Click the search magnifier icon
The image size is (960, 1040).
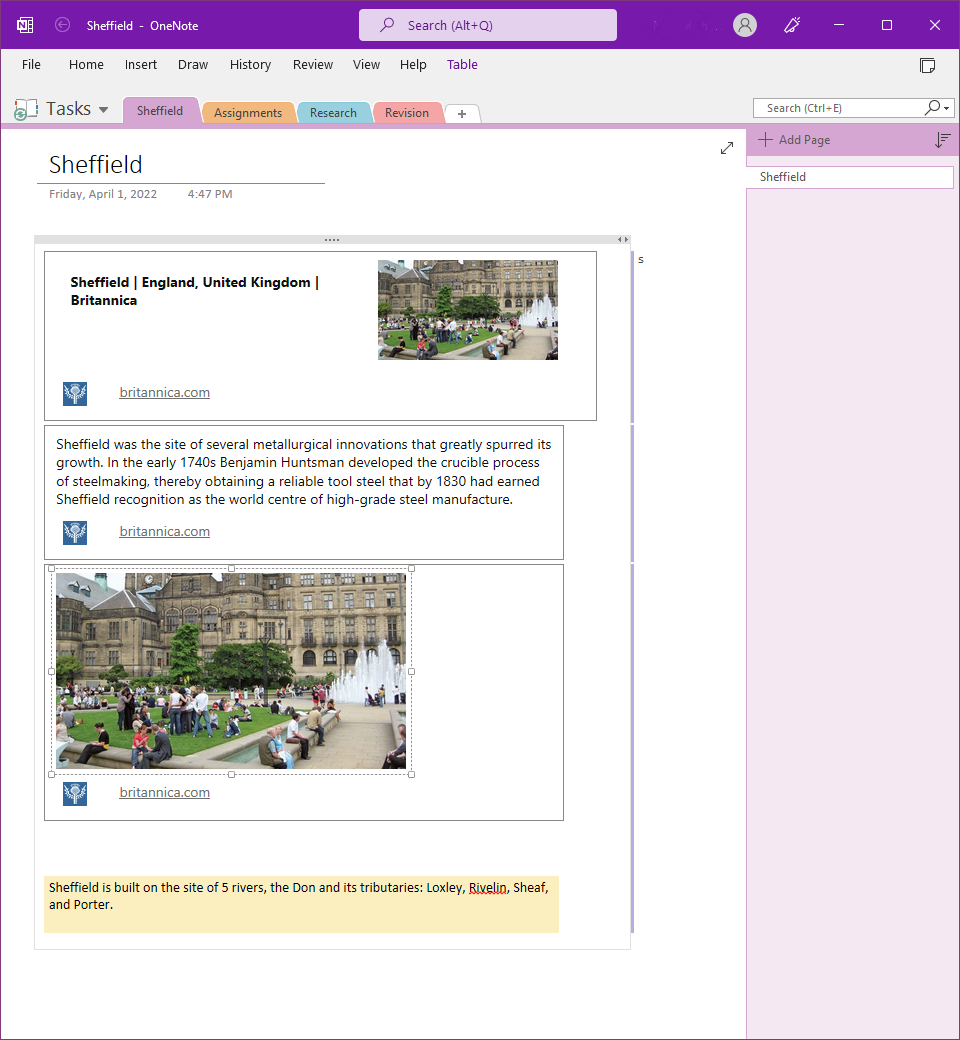tap(932, 107)
